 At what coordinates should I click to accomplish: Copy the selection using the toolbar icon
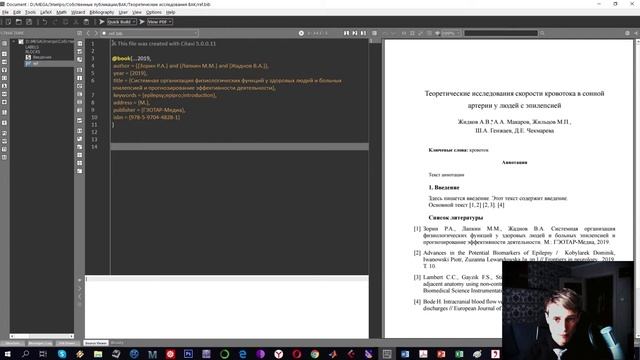(x=65, y=22)
